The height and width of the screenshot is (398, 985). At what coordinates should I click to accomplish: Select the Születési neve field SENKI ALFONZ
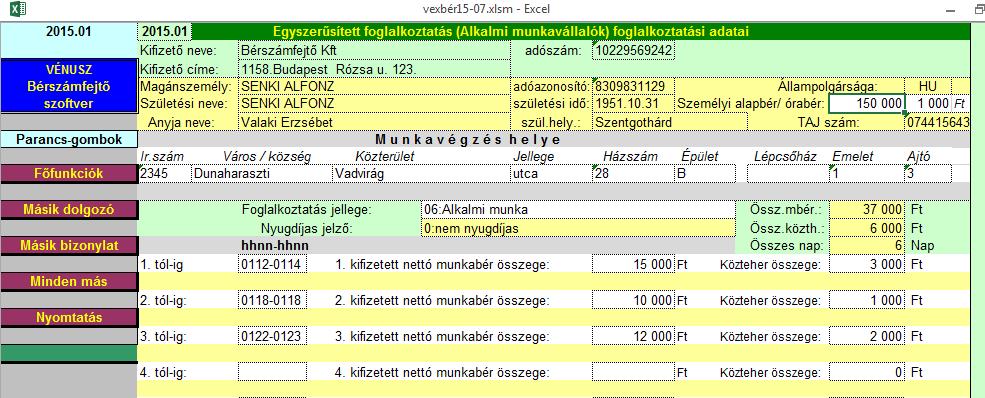[x=374, y=104]
